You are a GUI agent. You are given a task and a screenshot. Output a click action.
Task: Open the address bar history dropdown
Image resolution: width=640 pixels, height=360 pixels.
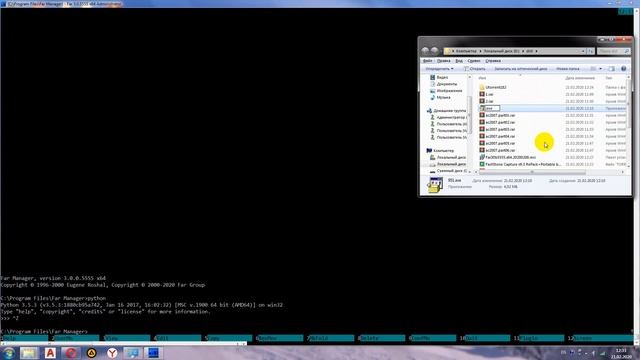(x=583, y=51)
